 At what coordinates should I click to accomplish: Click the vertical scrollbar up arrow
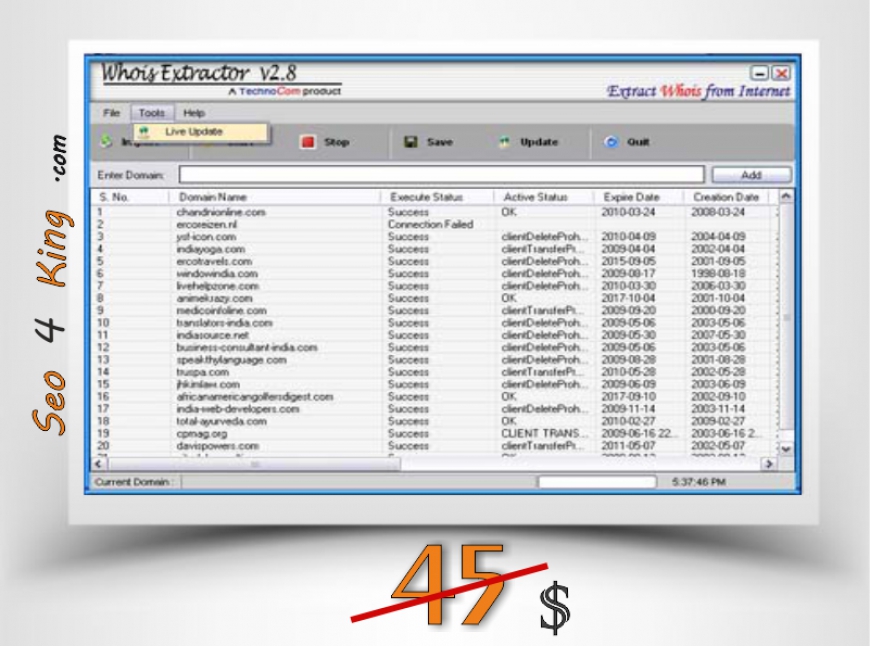click(x=786, y=196)
